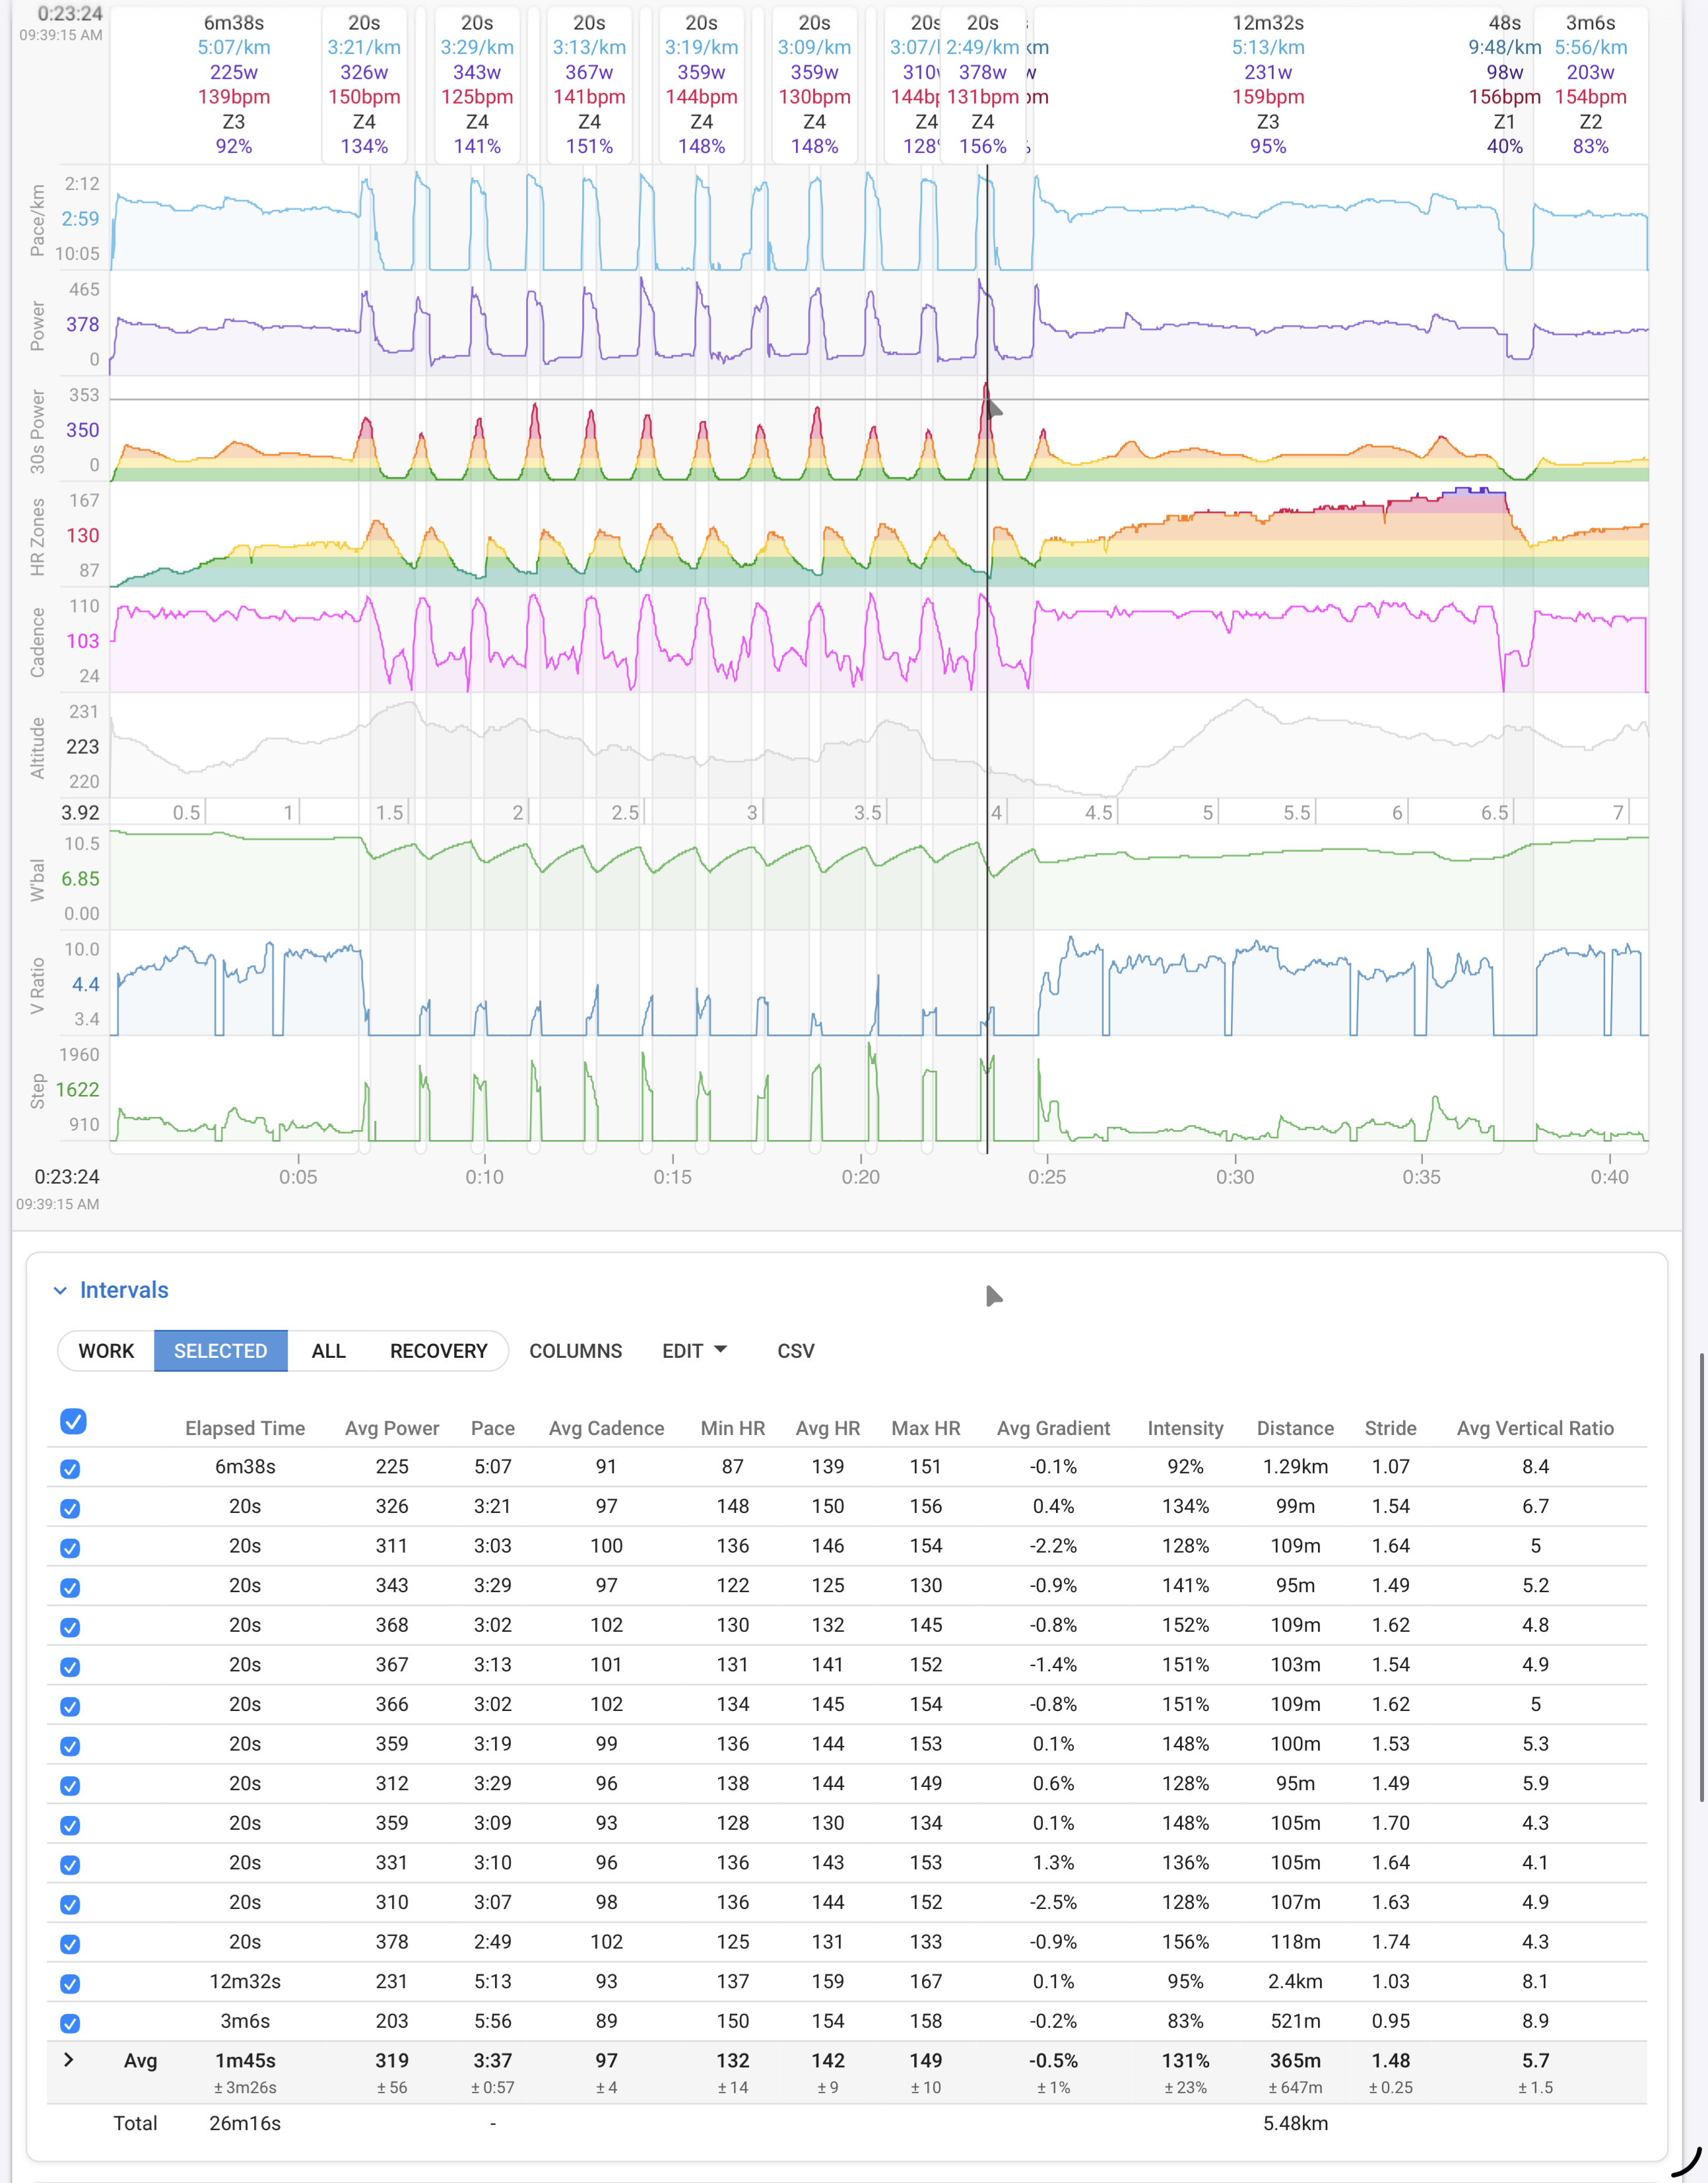Screen dimensions: 1708x2183
Task: Open the EDIT dropdown menu
Action: point(694,1351)
